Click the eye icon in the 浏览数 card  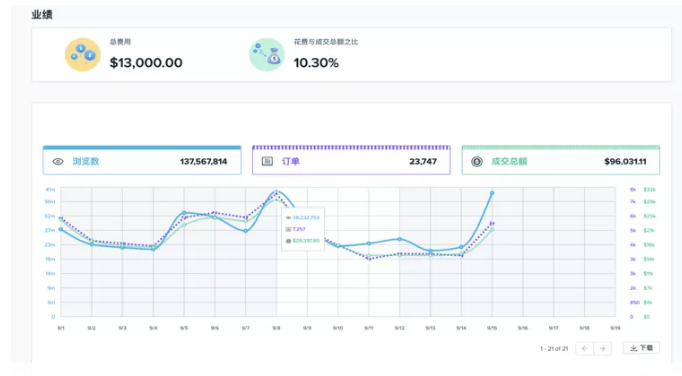(58, 161)
